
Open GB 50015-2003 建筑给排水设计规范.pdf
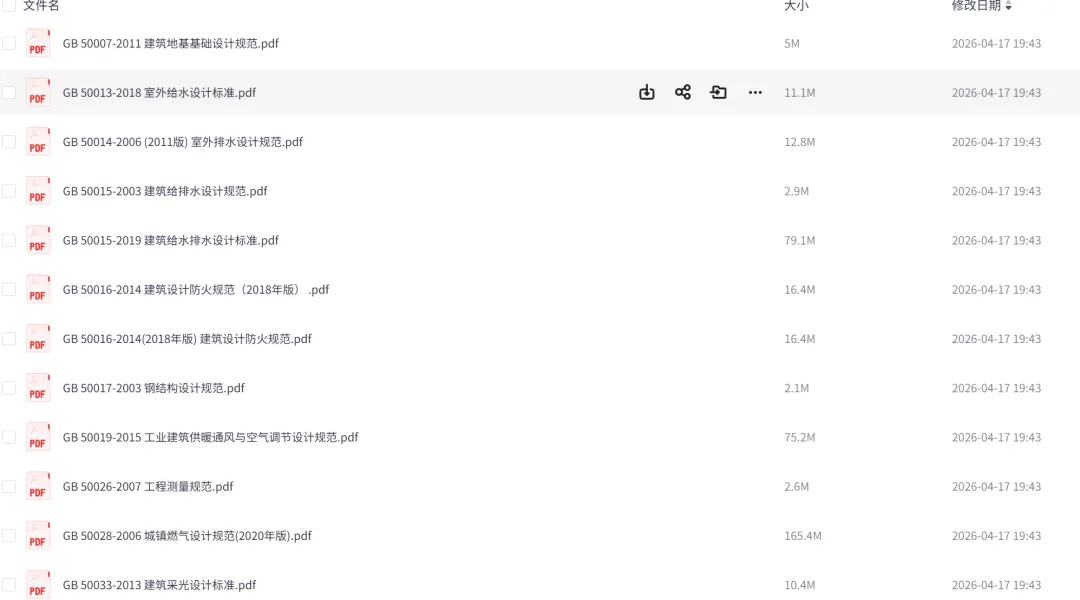click(165, 192)
